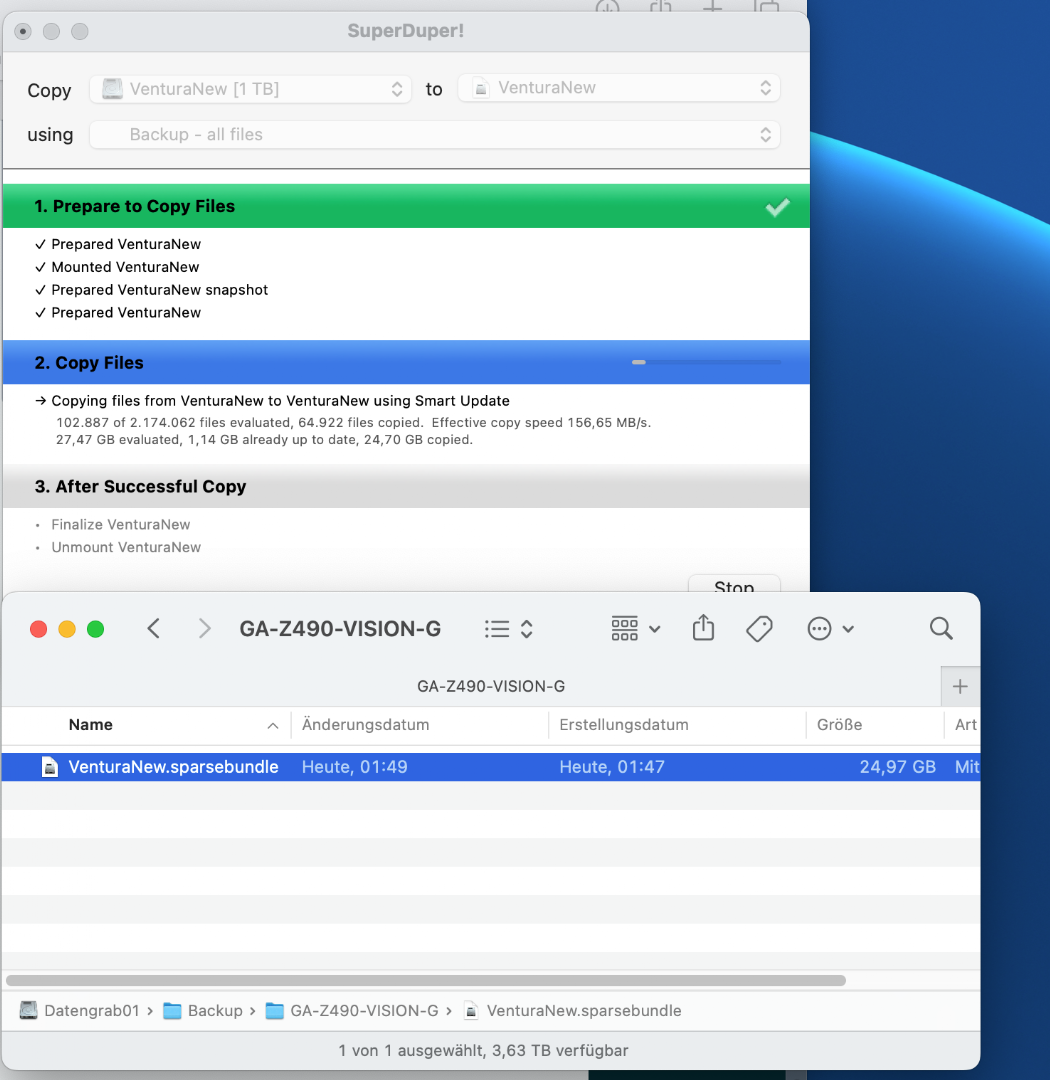Click creation date Heute, 01:47
1050x1080 pixels.
(x=612, y=767)
